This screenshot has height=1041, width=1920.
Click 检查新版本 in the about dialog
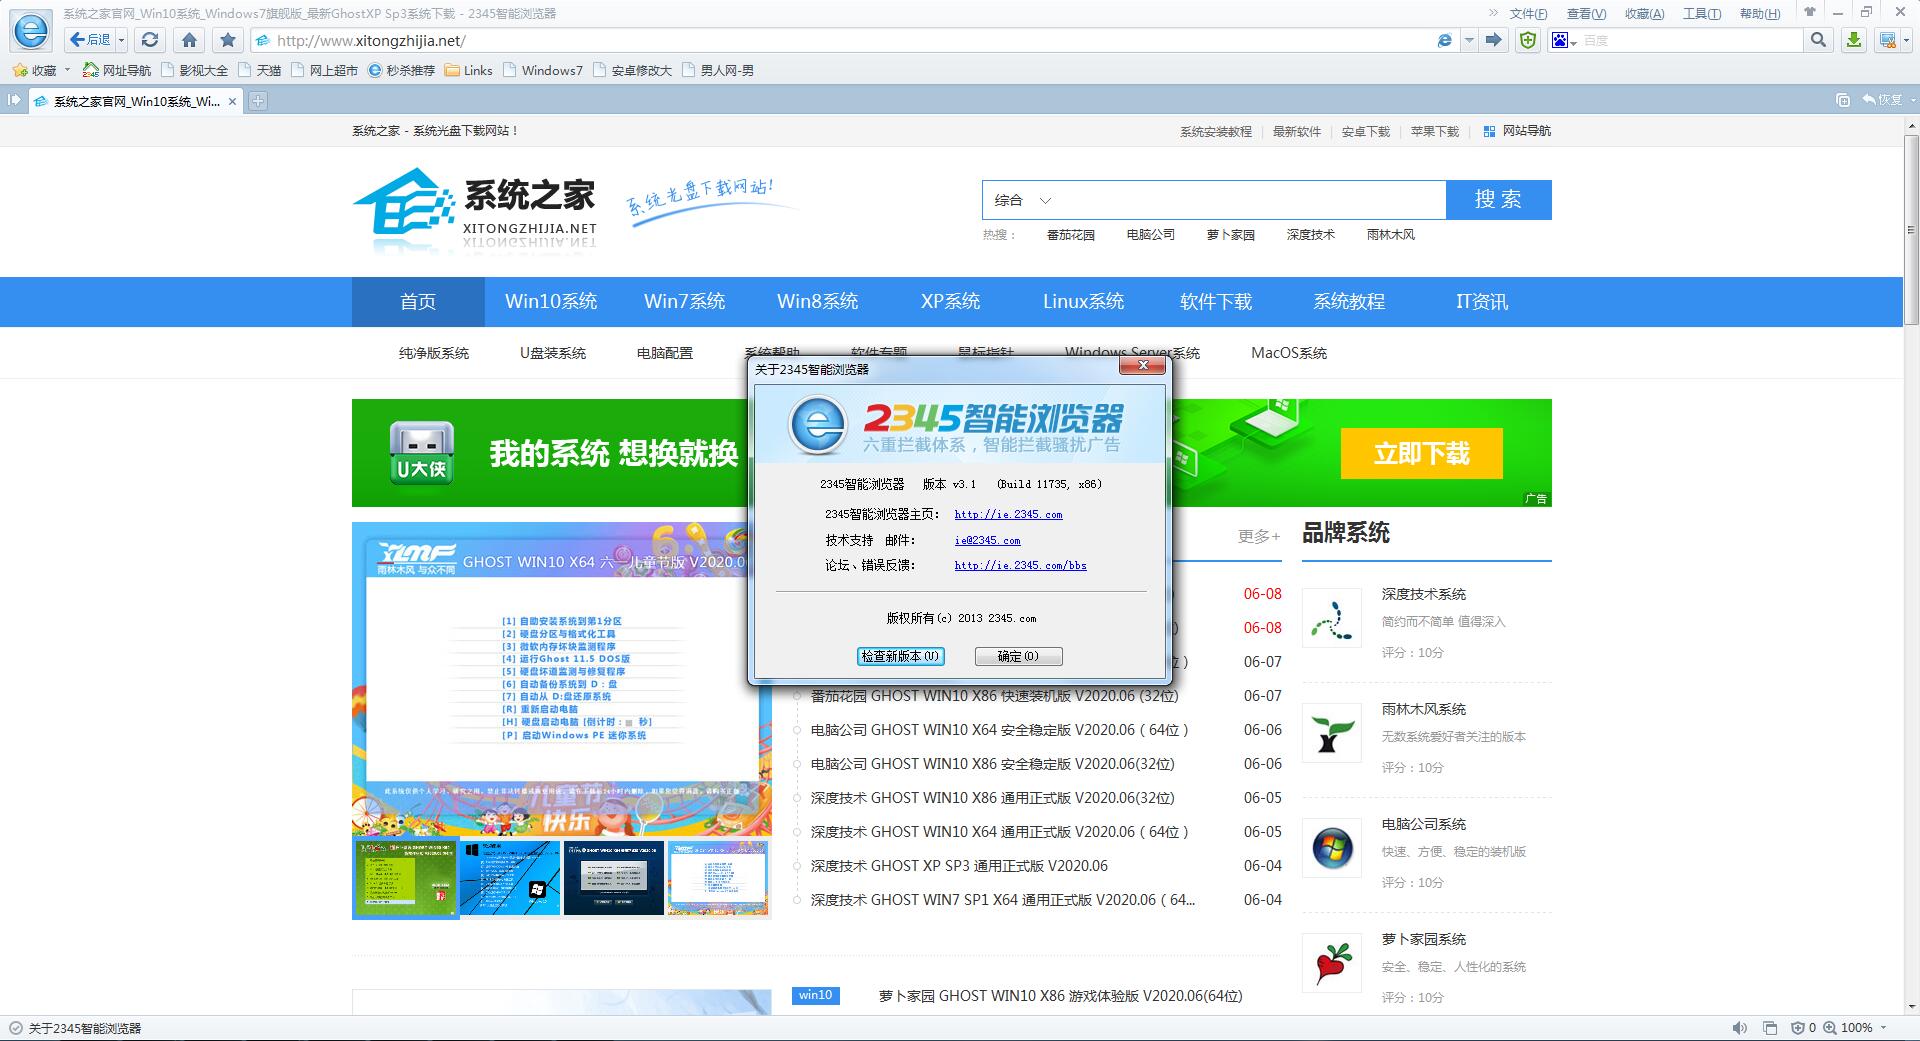tap(901, 656)
